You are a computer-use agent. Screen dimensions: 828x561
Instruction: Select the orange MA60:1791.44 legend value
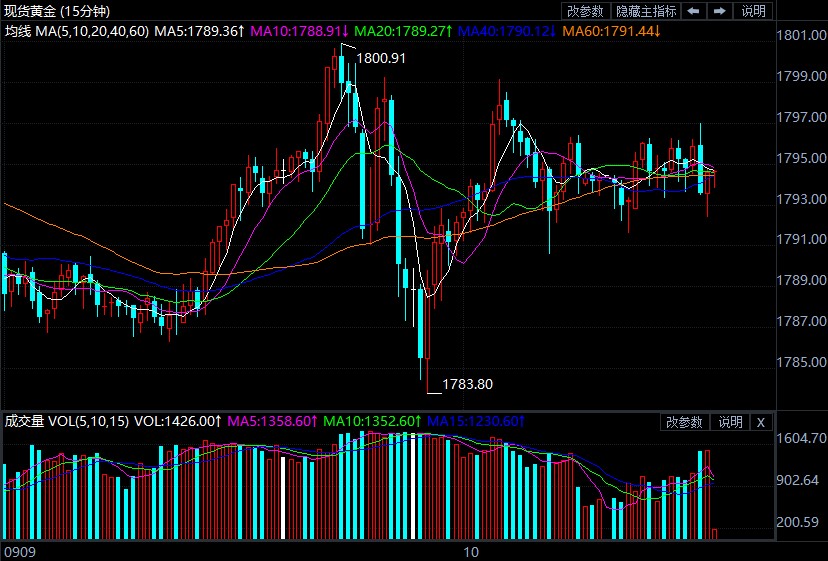coord(613,31)
